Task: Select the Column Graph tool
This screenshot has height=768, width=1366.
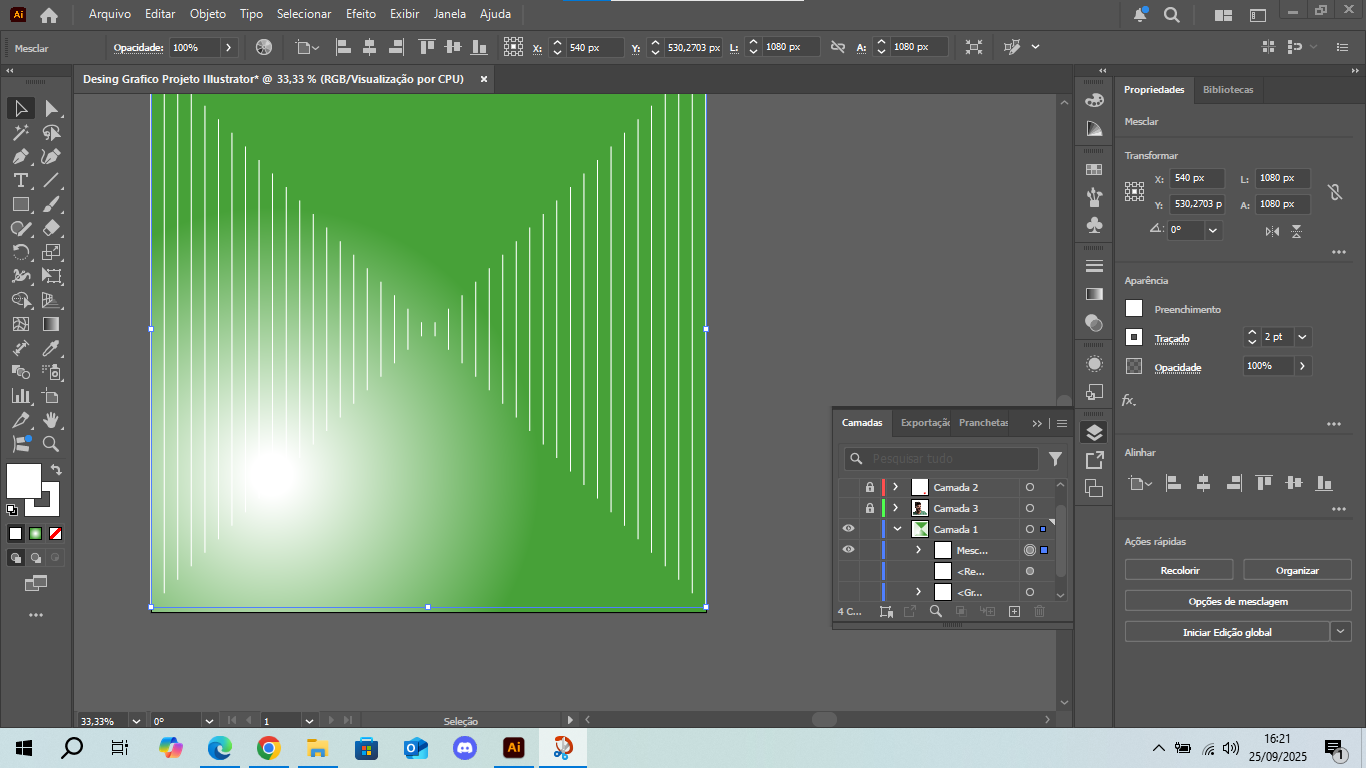Action: pyautogui.click(x=21, y=396)
